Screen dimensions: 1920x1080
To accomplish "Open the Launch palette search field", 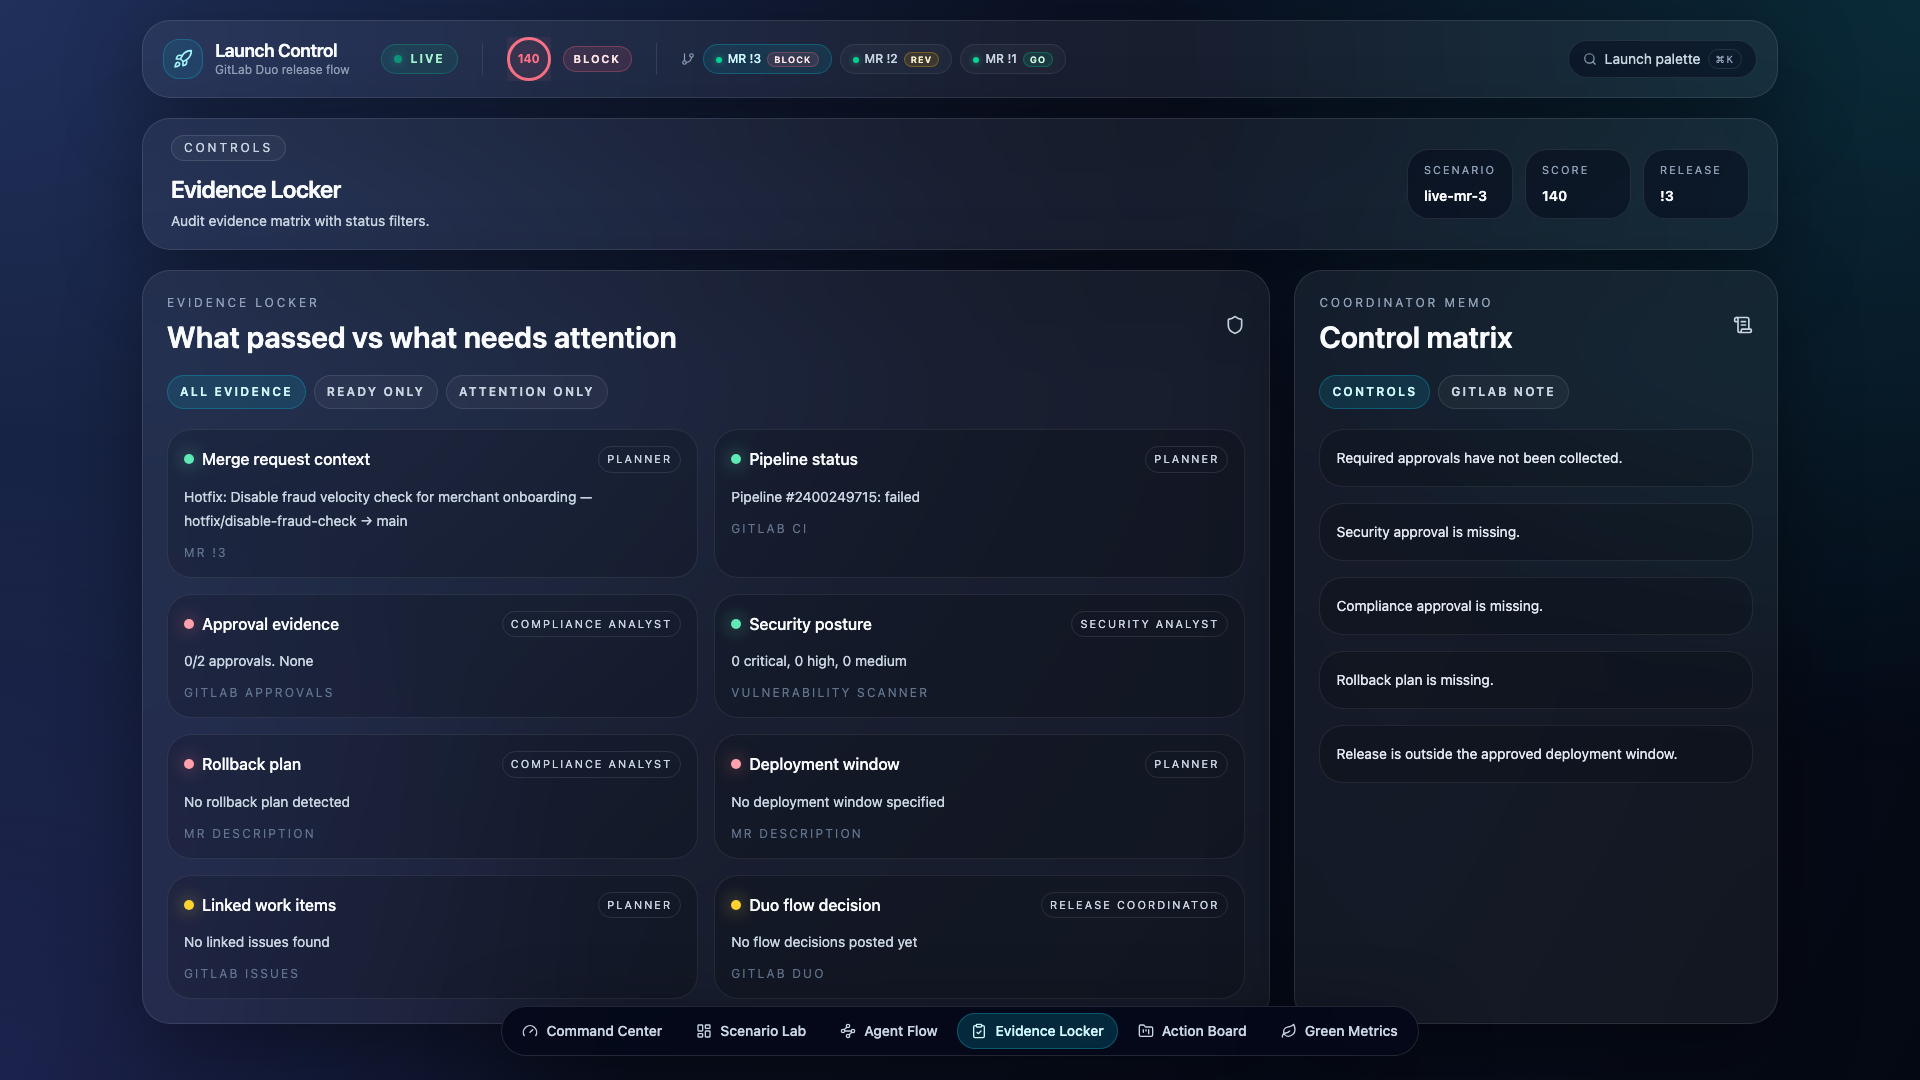I will click(x=1661, y=59).
